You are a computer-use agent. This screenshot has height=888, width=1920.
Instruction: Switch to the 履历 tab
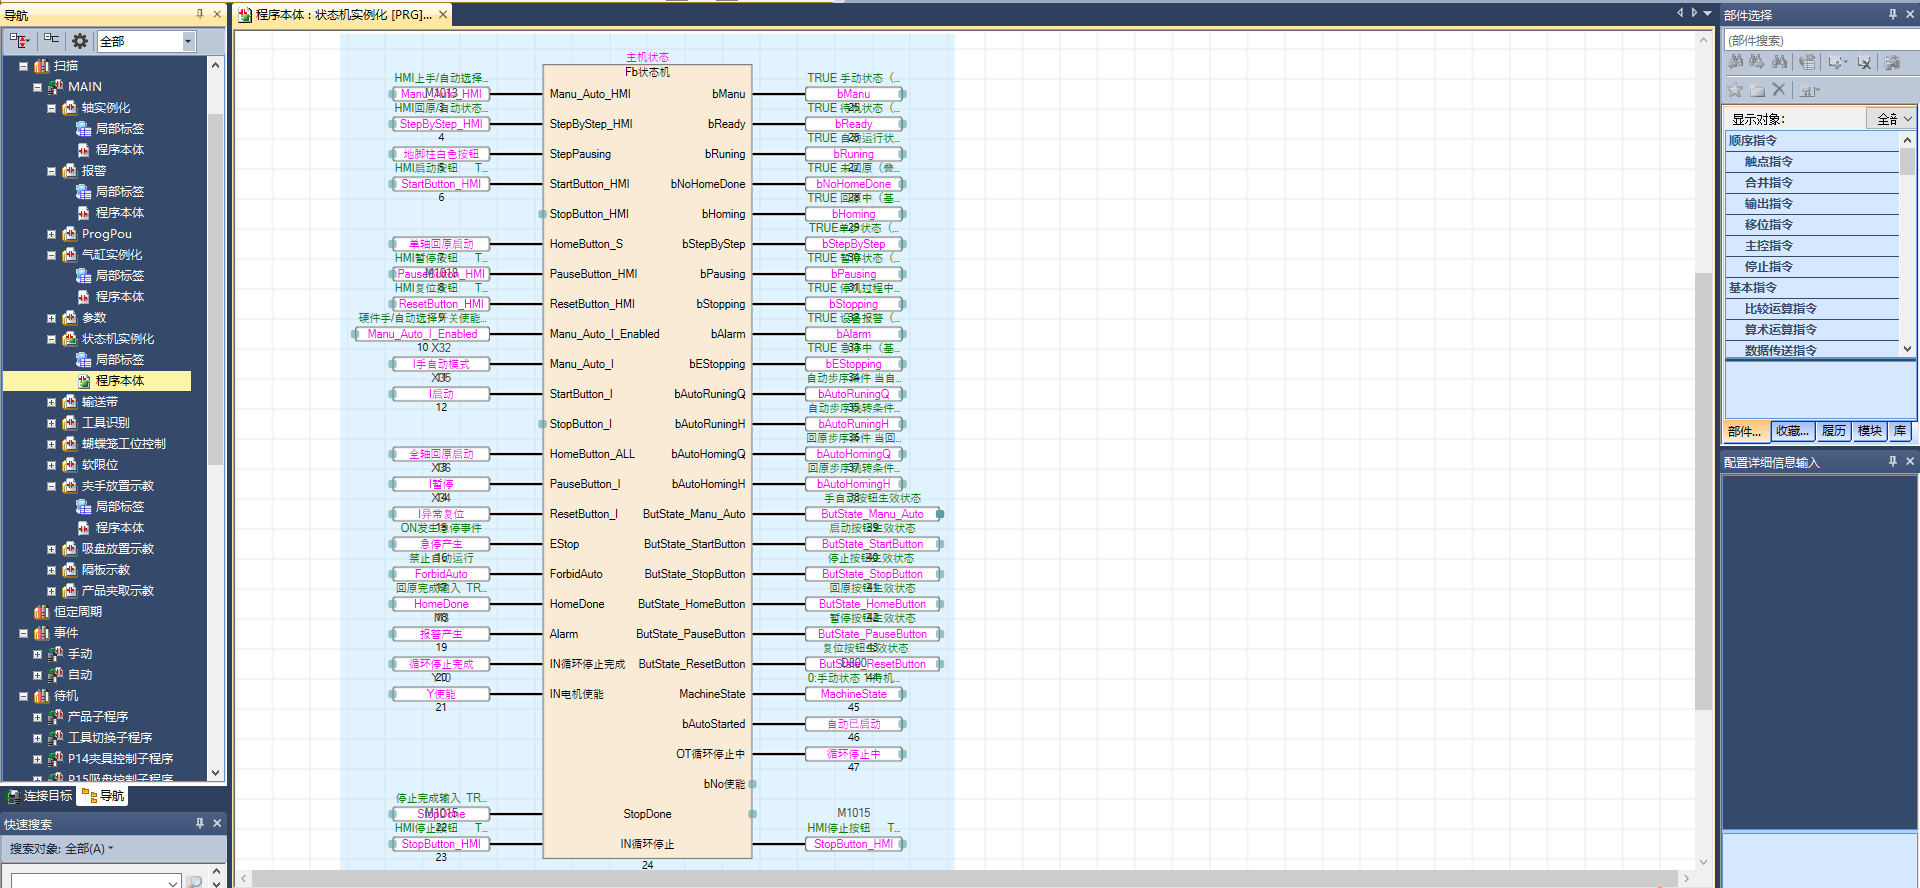[1833, 431]
